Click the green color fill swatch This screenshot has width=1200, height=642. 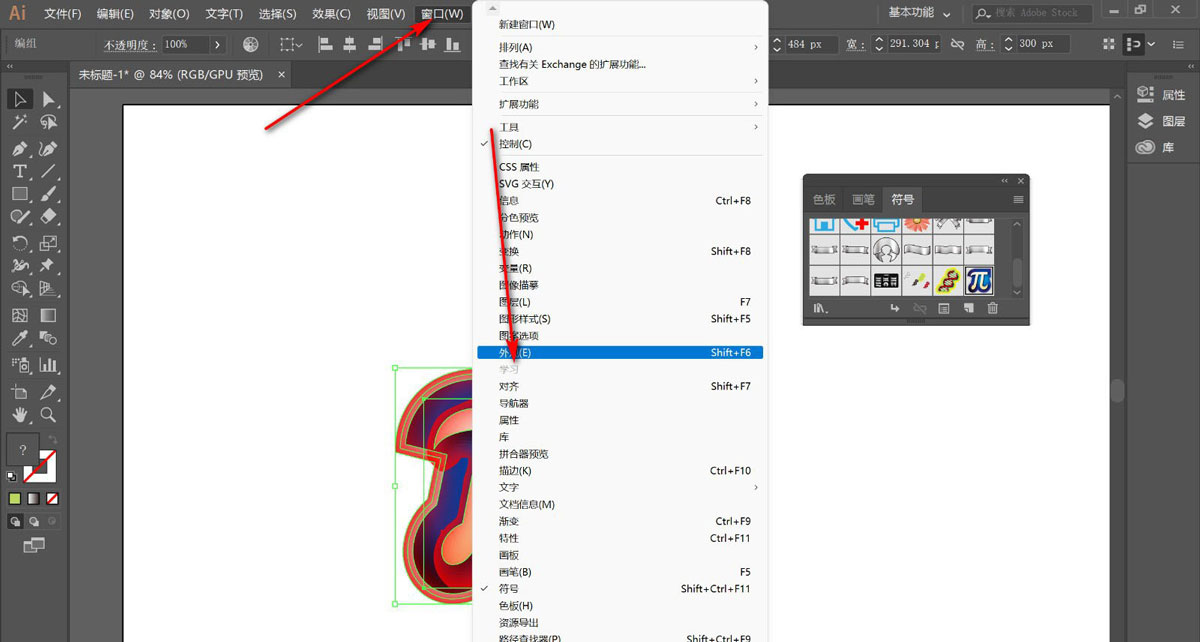click(x=15, y=498)
